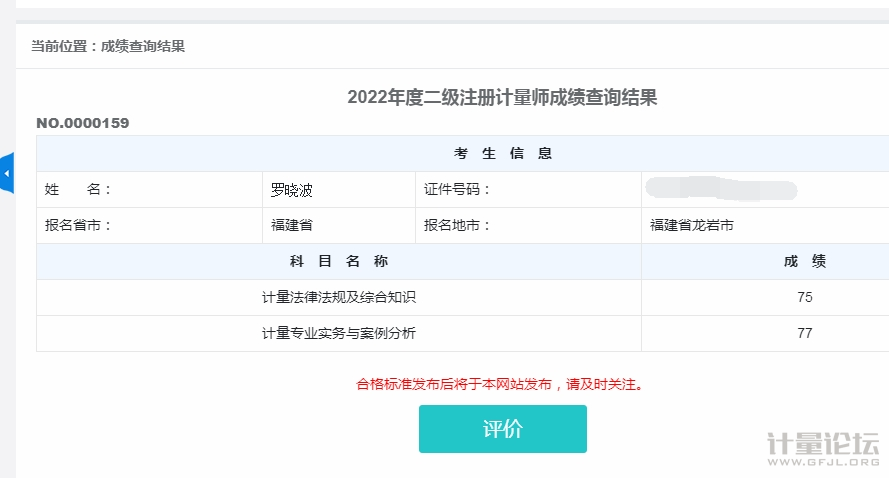Click the NO.0000159 record number
Viewport: 889px width, 478px height.
tap(83, 123)
